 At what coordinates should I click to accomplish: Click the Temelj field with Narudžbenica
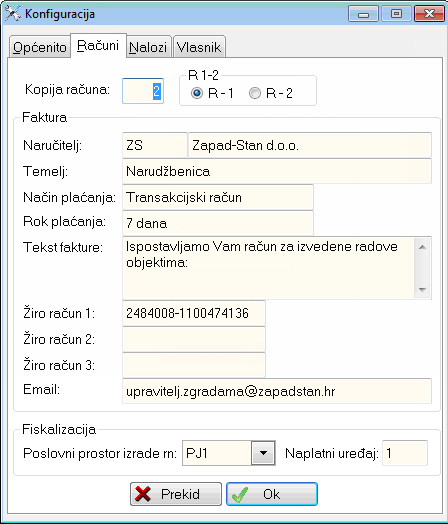tap(277, 171)
